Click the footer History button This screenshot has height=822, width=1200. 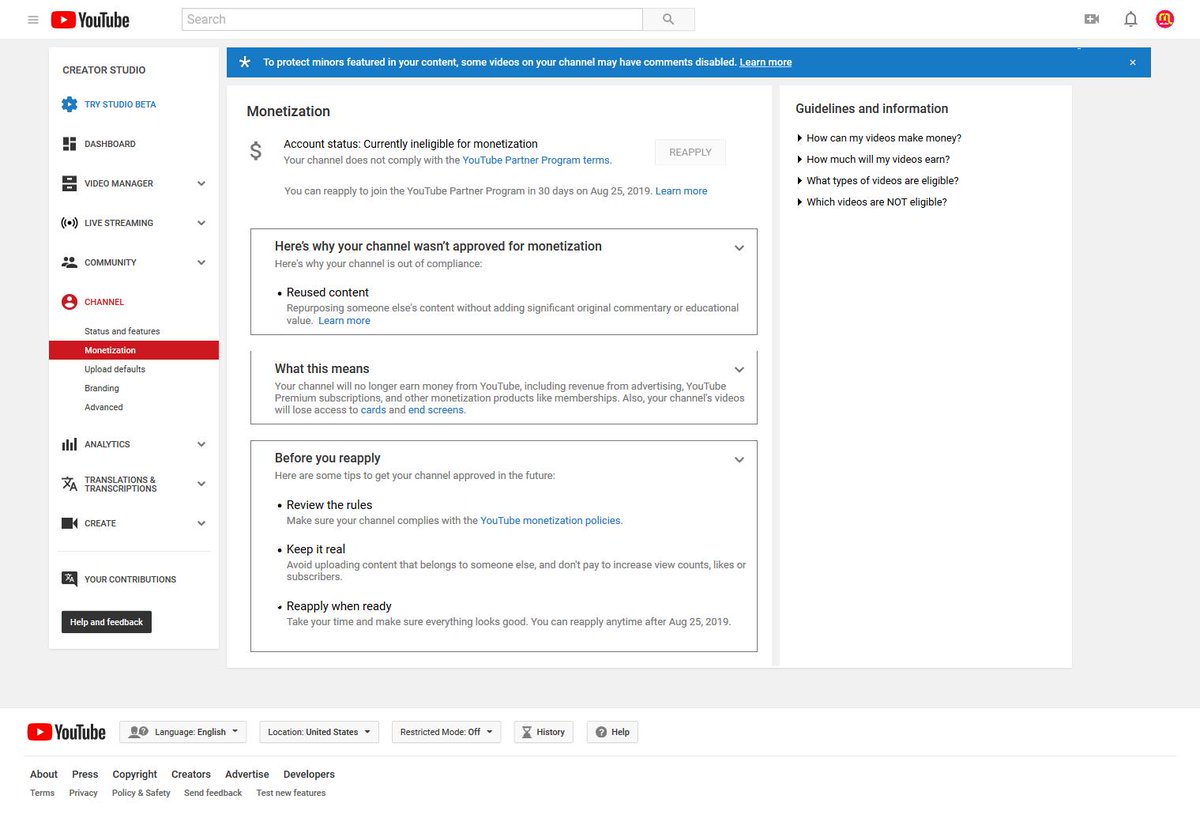click(x=544, y=732)
